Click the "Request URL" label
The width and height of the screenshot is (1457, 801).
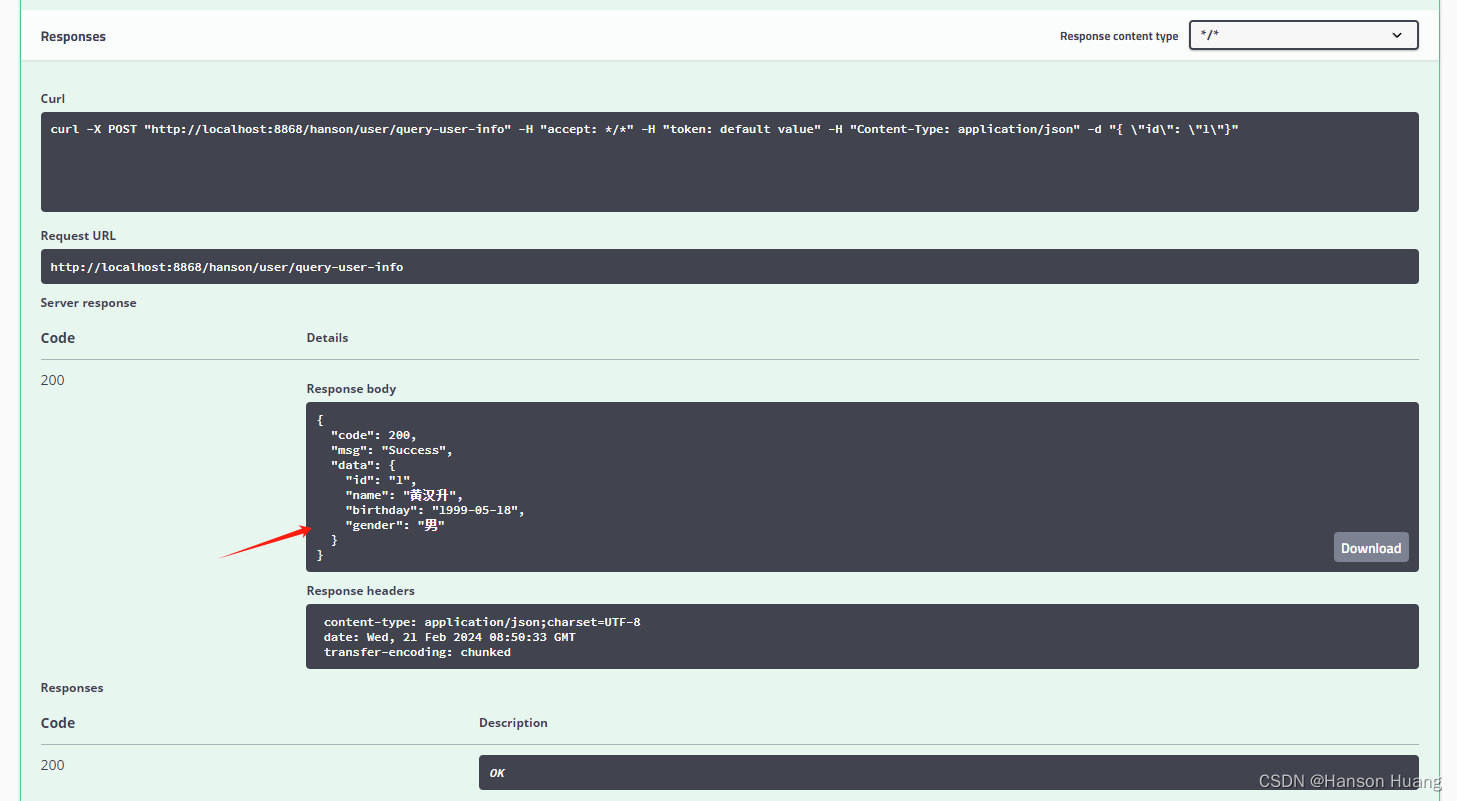click(x=78, y=236)
